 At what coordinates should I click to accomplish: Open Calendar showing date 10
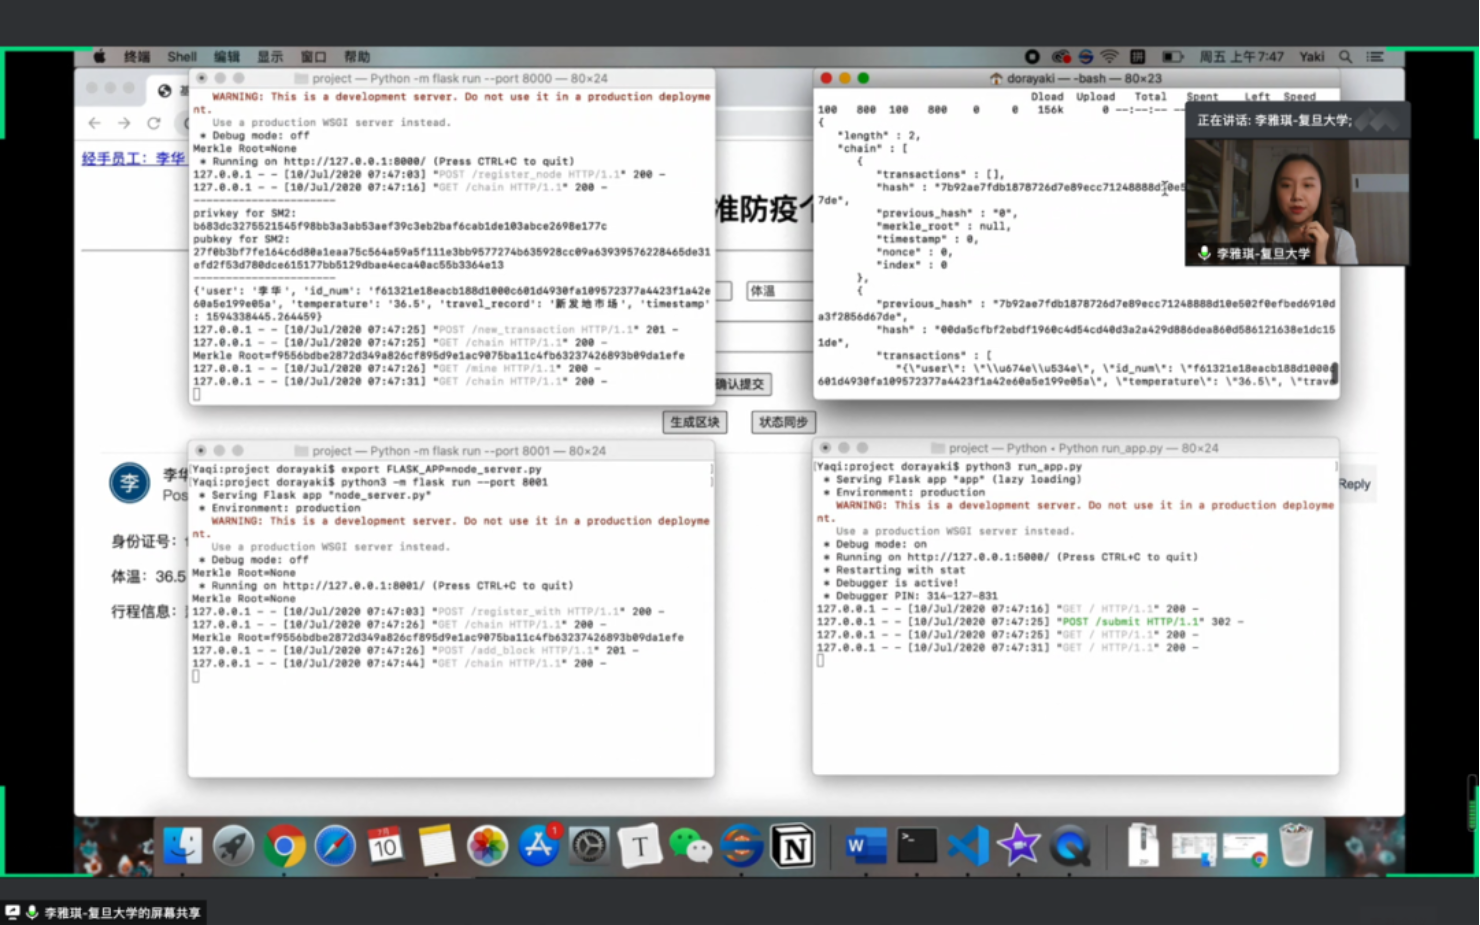[x=385, y=846]
